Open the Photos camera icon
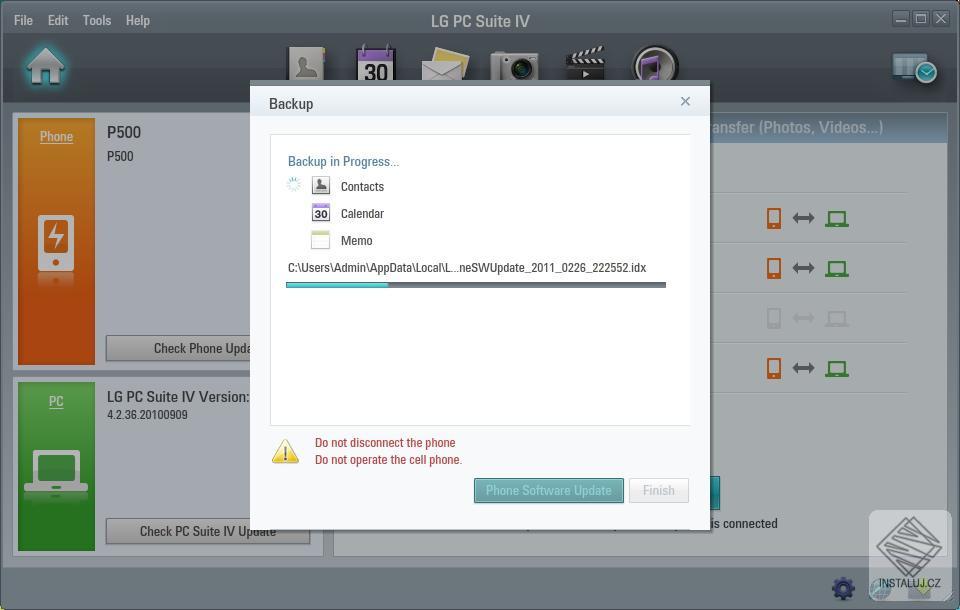Screen dimensions: 960x610 pos(514,66)
